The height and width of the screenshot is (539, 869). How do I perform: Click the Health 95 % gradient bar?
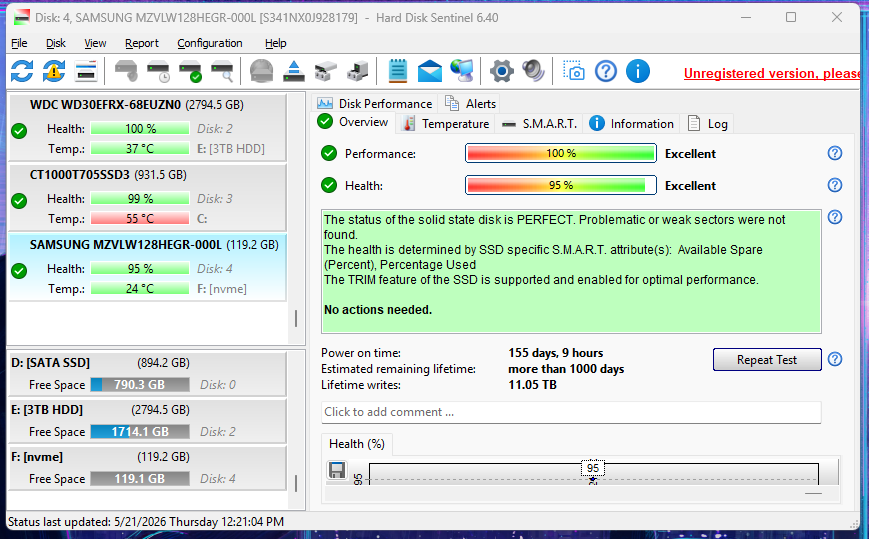(561, 185)
